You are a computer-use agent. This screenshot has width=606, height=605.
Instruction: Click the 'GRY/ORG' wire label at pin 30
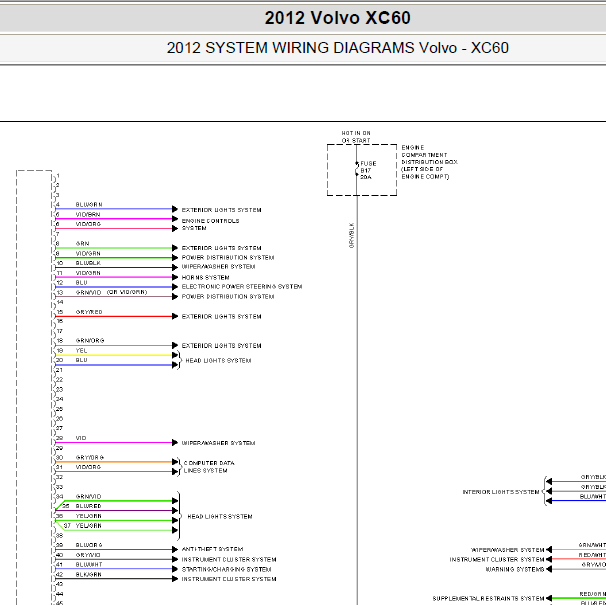90,457
